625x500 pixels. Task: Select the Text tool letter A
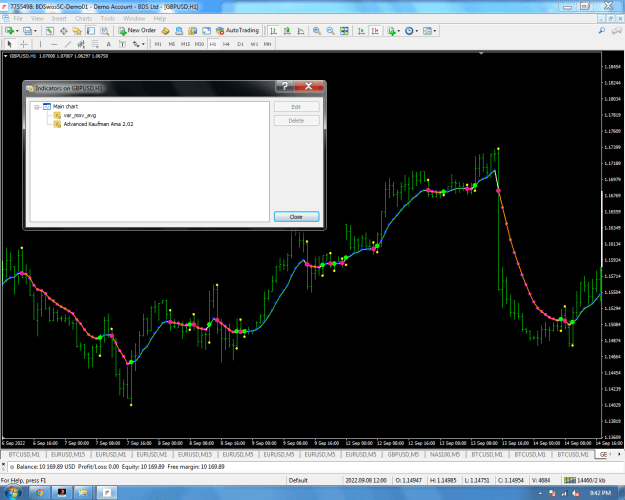(x=108, y=44)
